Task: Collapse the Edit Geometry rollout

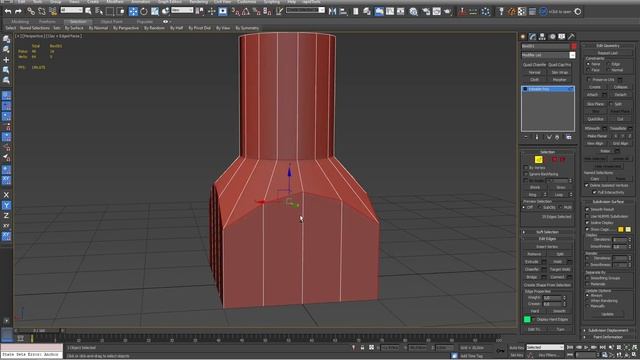Action: tap(608, 46)
